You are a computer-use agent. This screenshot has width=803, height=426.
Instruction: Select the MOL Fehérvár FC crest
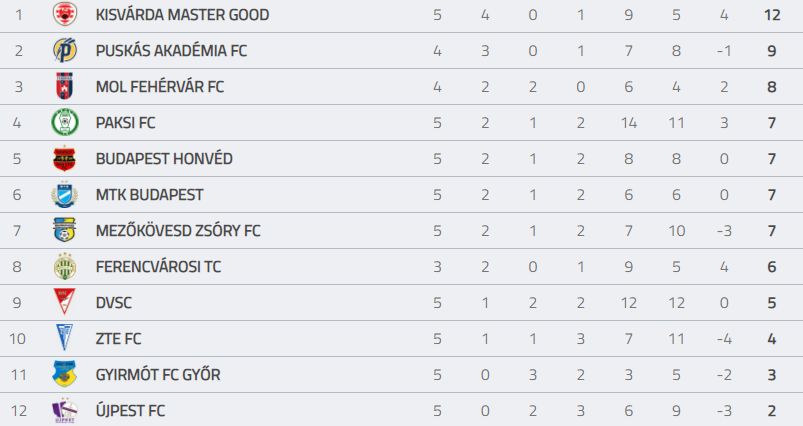click(x=65, y=86)
